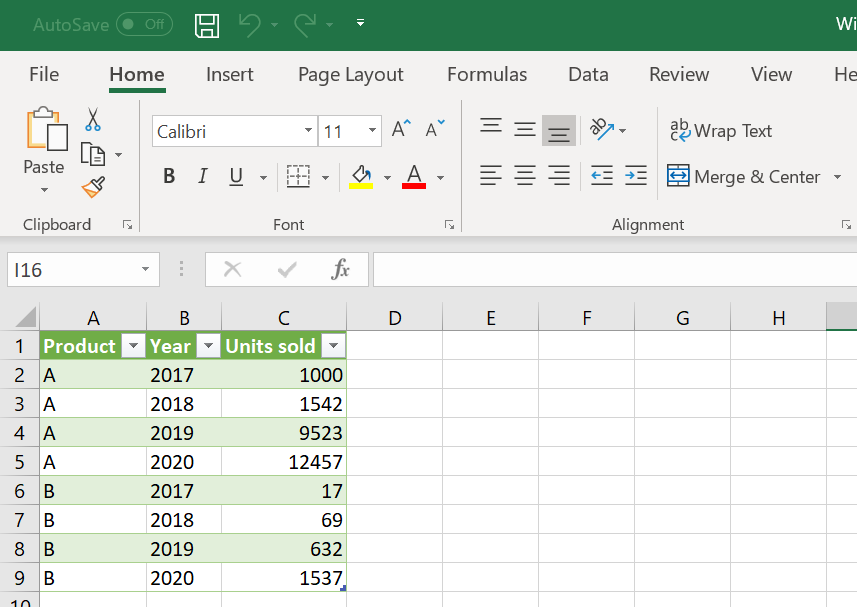Apply the yellow fill color
The image size is (857, 607).
click(x=361, y=177)
